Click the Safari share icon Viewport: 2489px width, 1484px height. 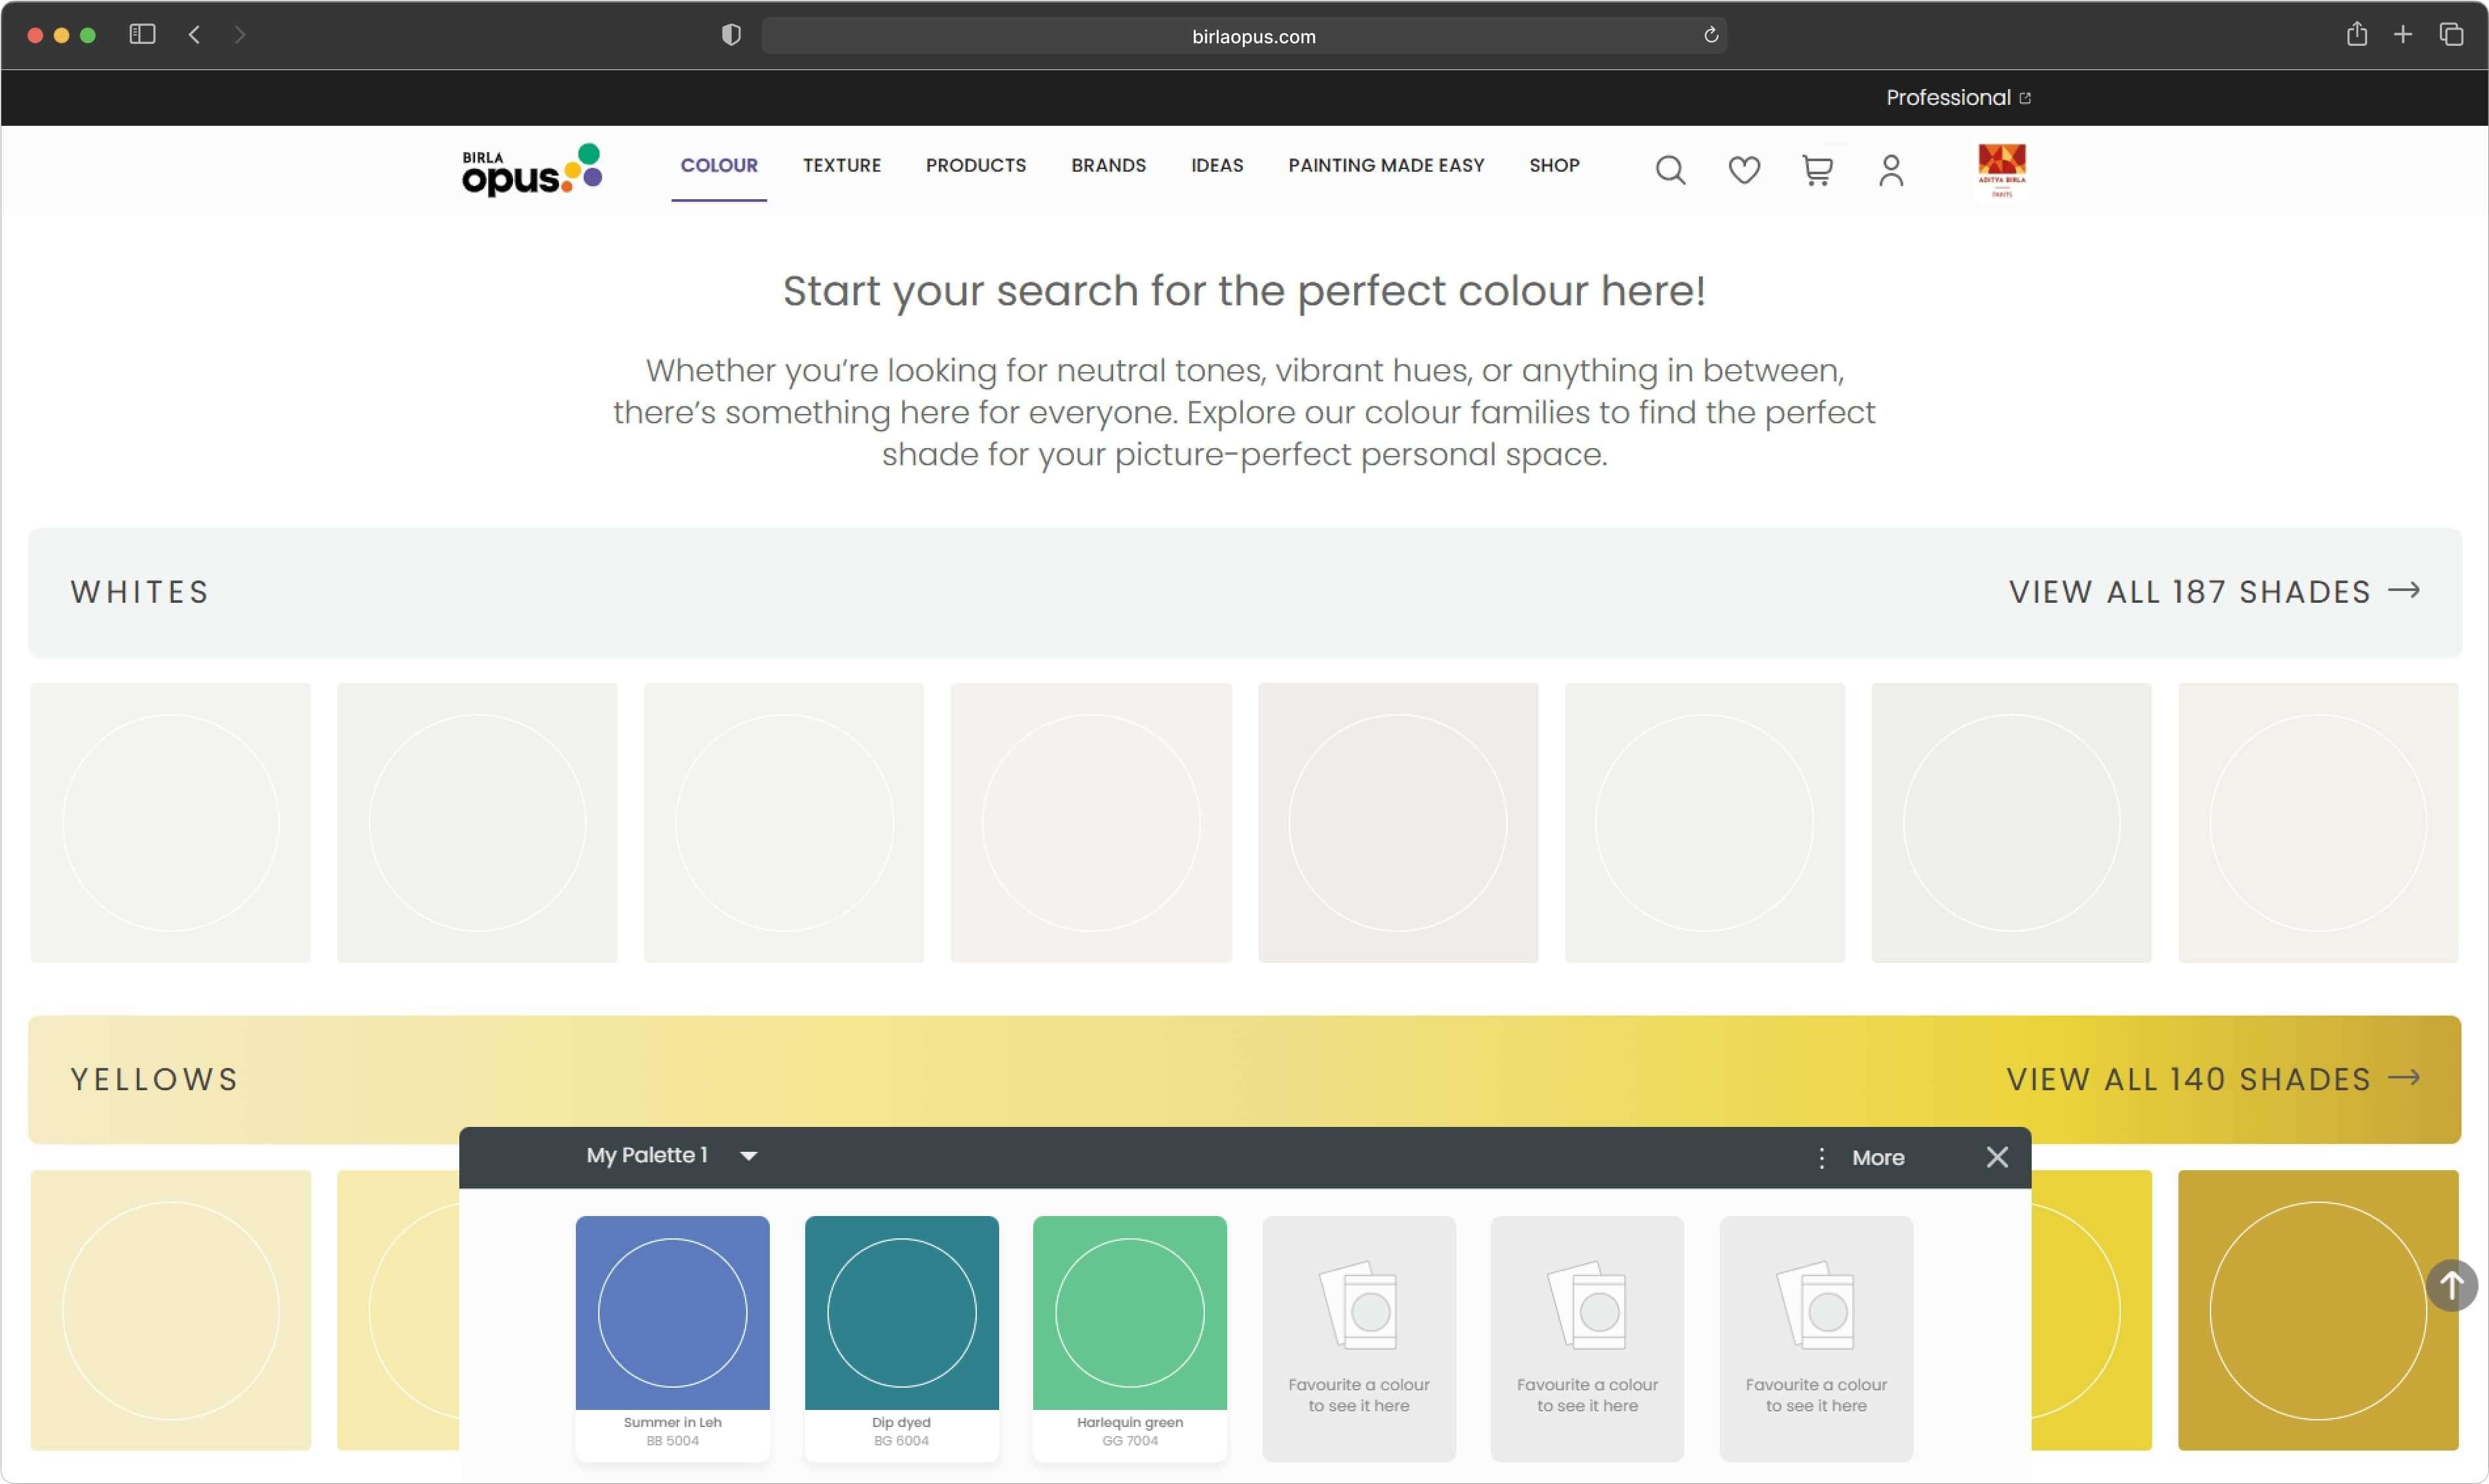click(2356, 35)
